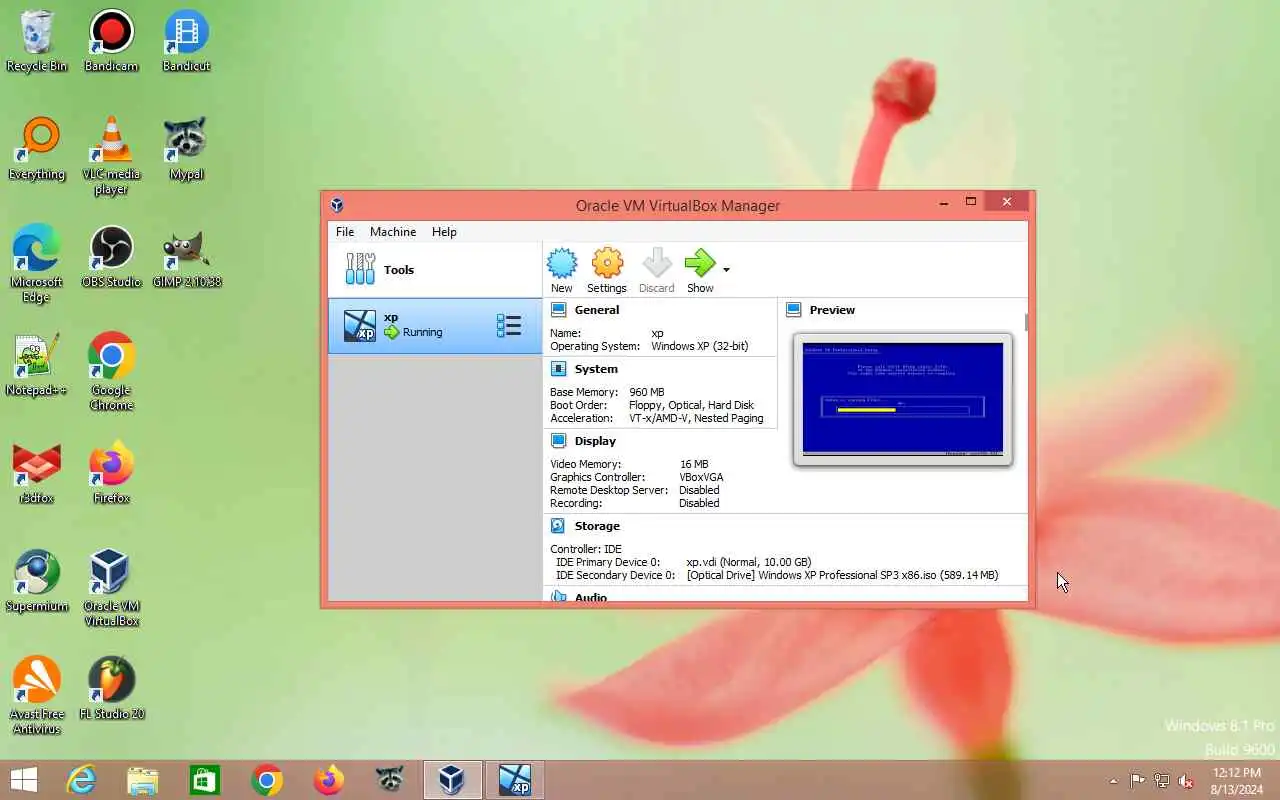Click the VM preview thumbnail
Image resolution: width=1280 pixels, height=800 pixels.
[903, 399]
